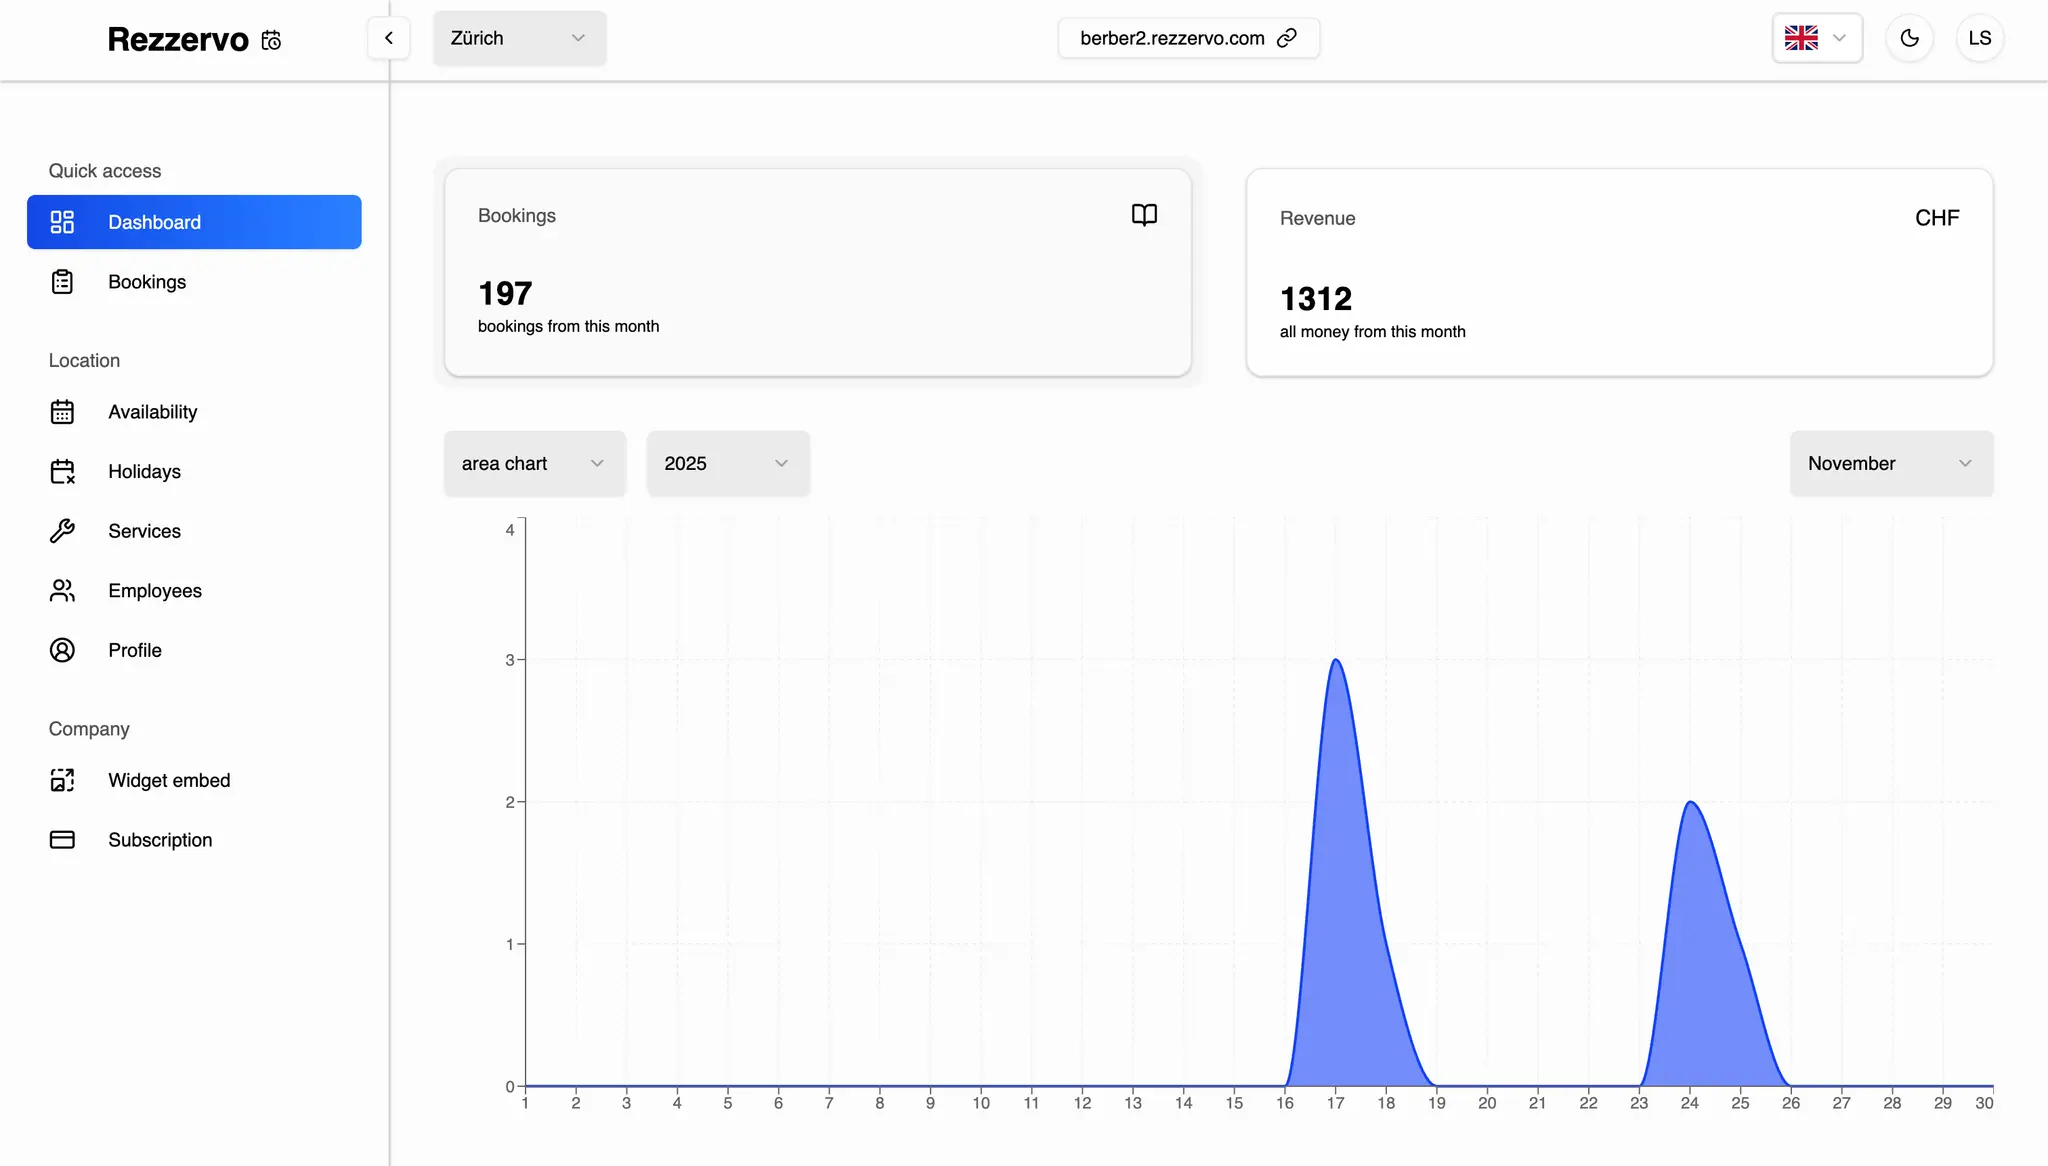
Task: Open the language flag dropdown
Action: (x=1816, y=38)
